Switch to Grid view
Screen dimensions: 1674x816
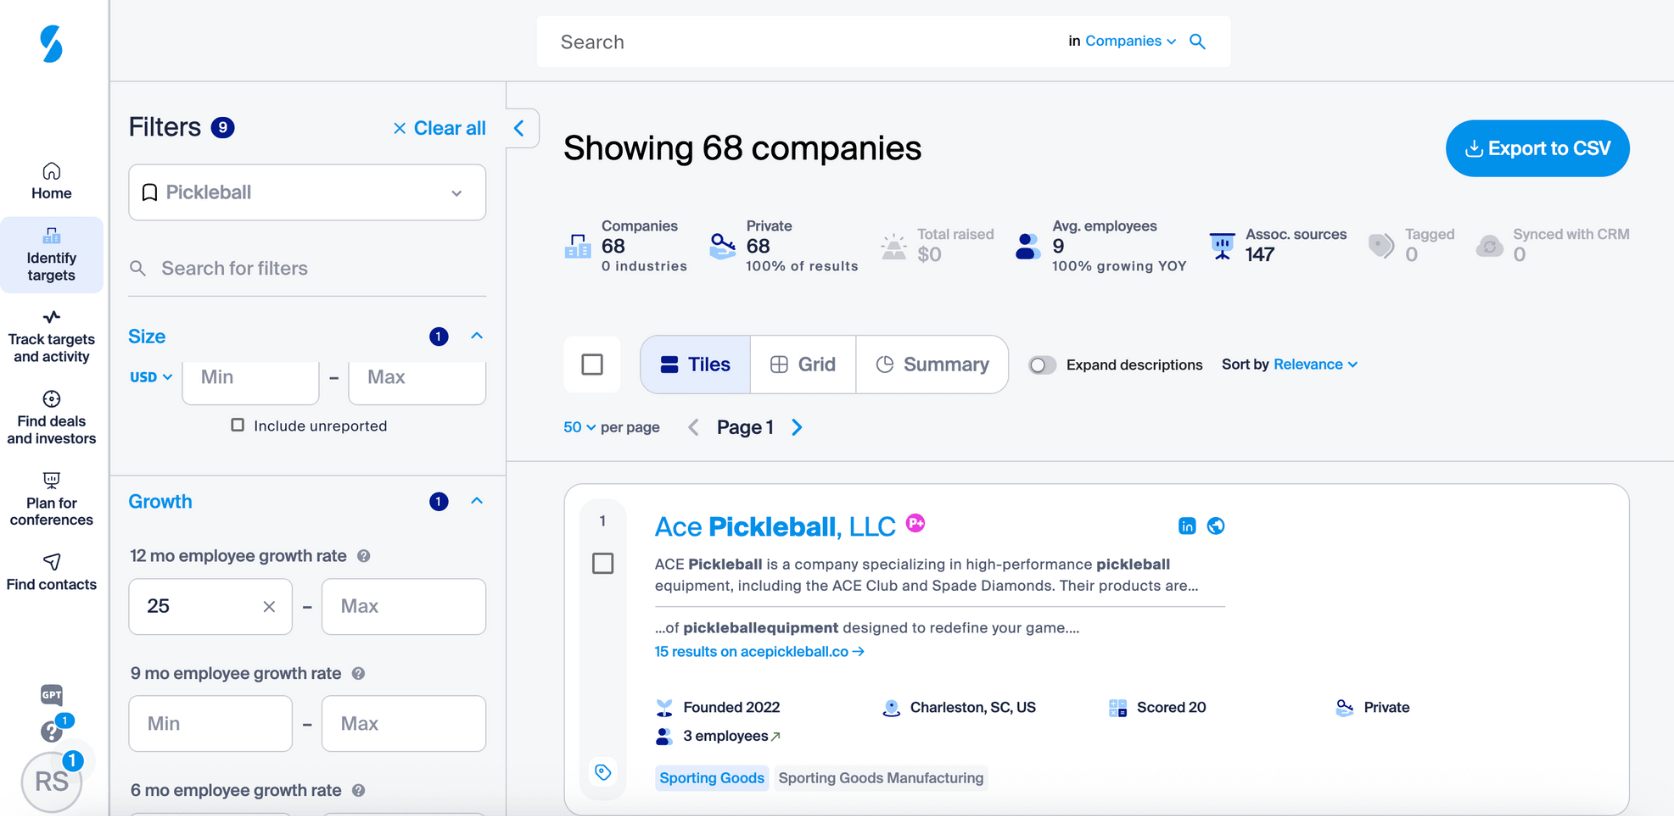click(x=803, y=364)
